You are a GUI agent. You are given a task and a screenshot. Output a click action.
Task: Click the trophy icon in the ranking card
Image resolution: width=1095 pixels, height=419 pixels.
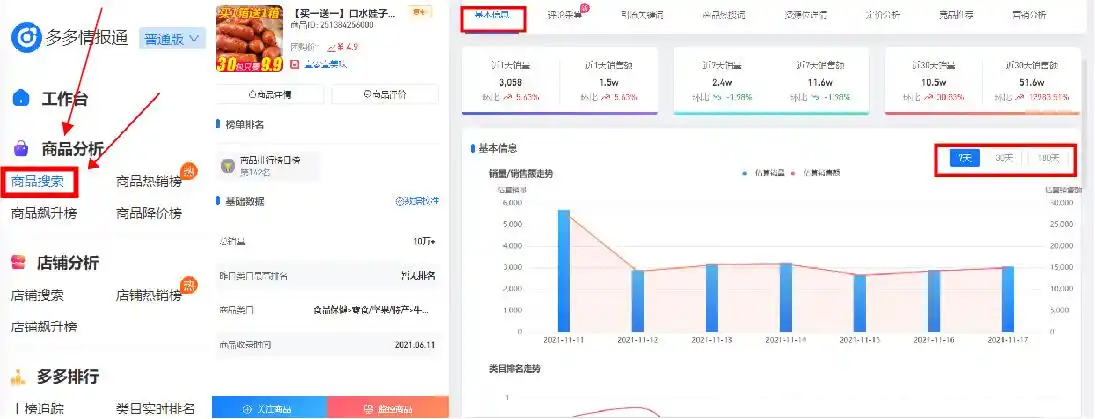click(x=227, y=166)
